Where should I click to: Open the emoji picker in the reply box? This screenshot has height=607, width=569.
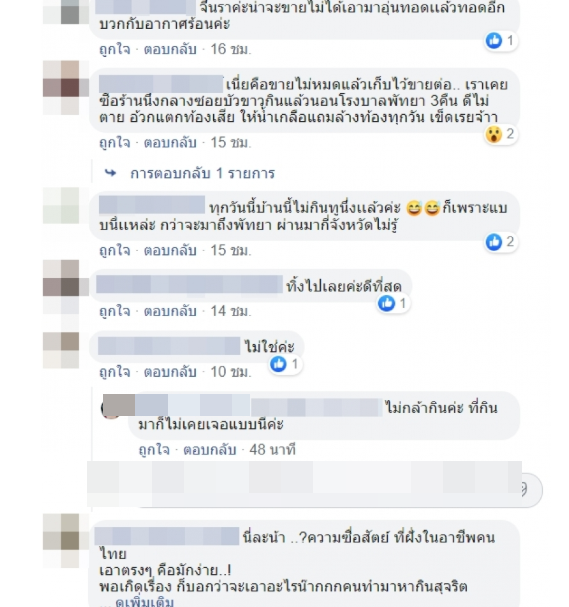(x=524, y=490)
